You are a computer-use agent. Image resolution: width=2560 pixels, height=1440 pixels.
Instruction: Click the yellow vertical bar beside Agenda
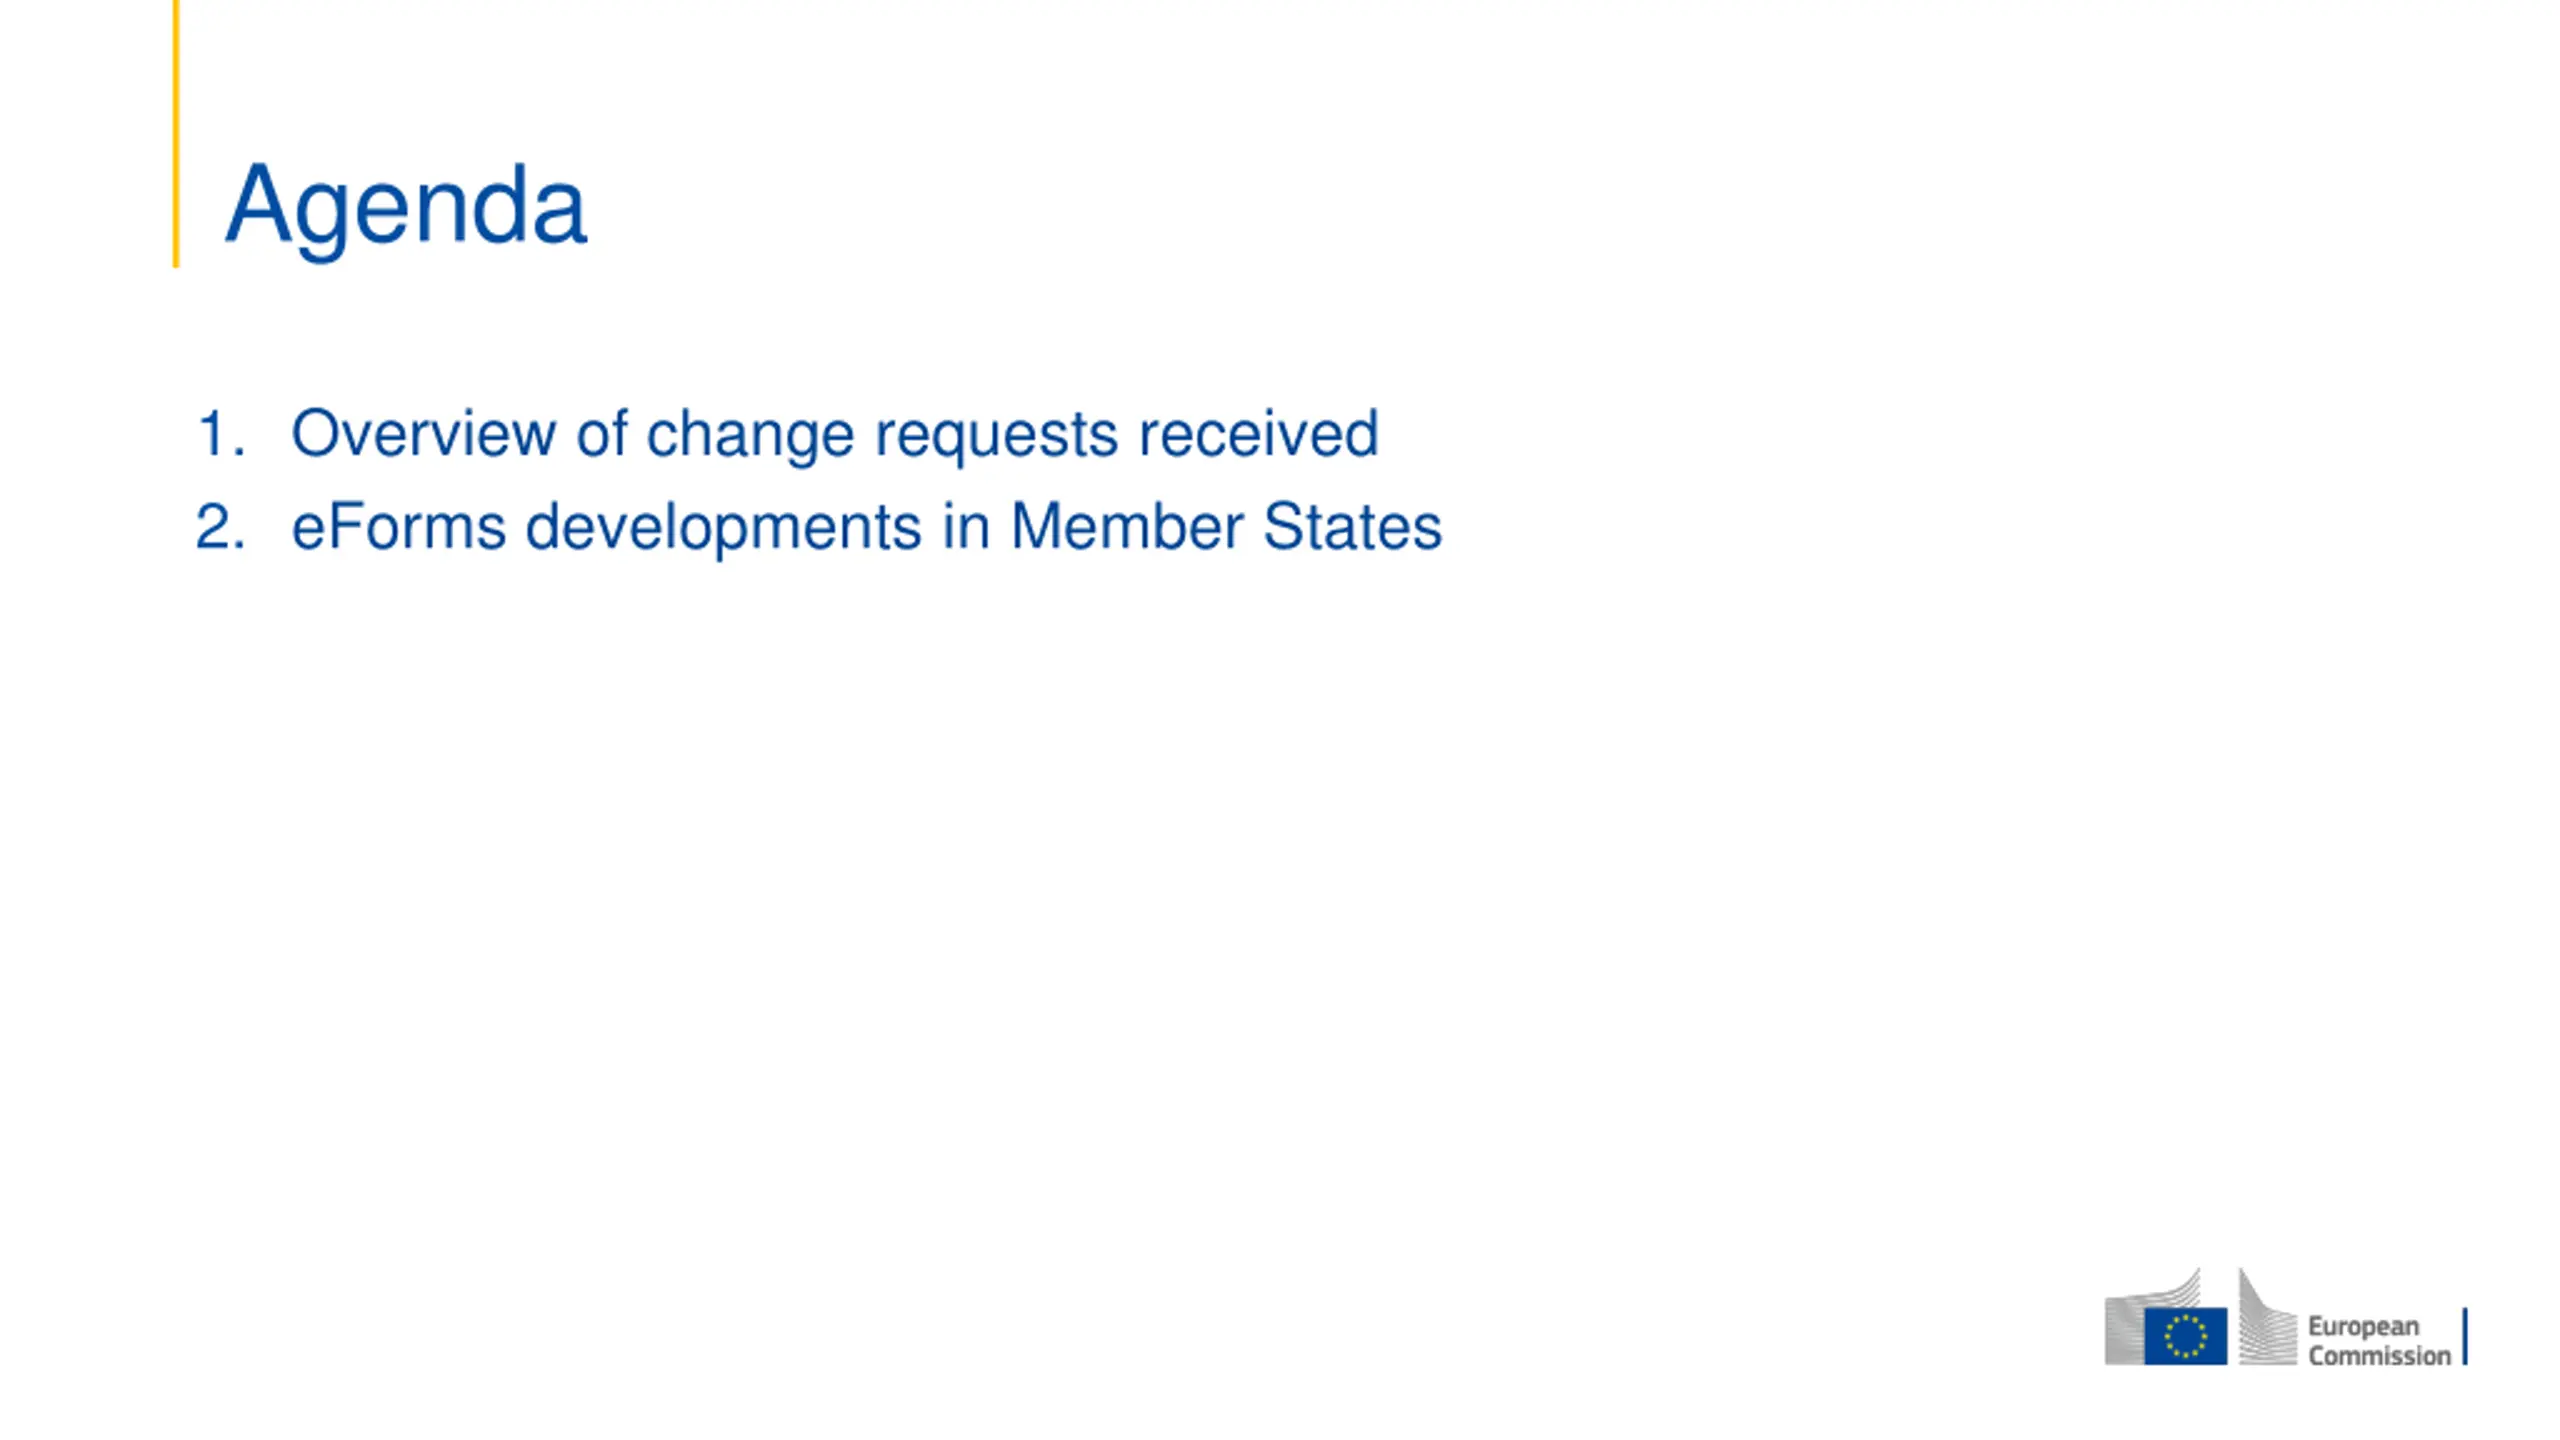176,133
